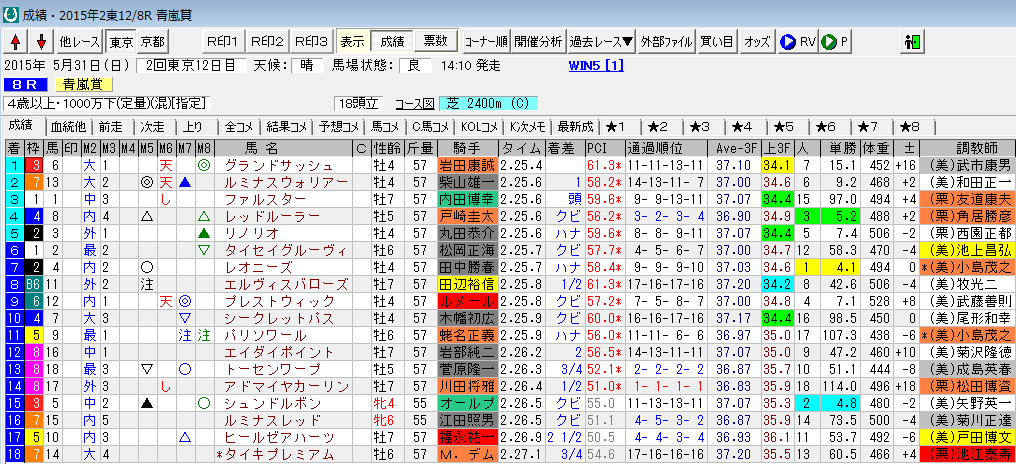The height and width of the screenshot is (464, 1016).
Task: Click the コース図 course map link
Action: [x=413, y=104]
